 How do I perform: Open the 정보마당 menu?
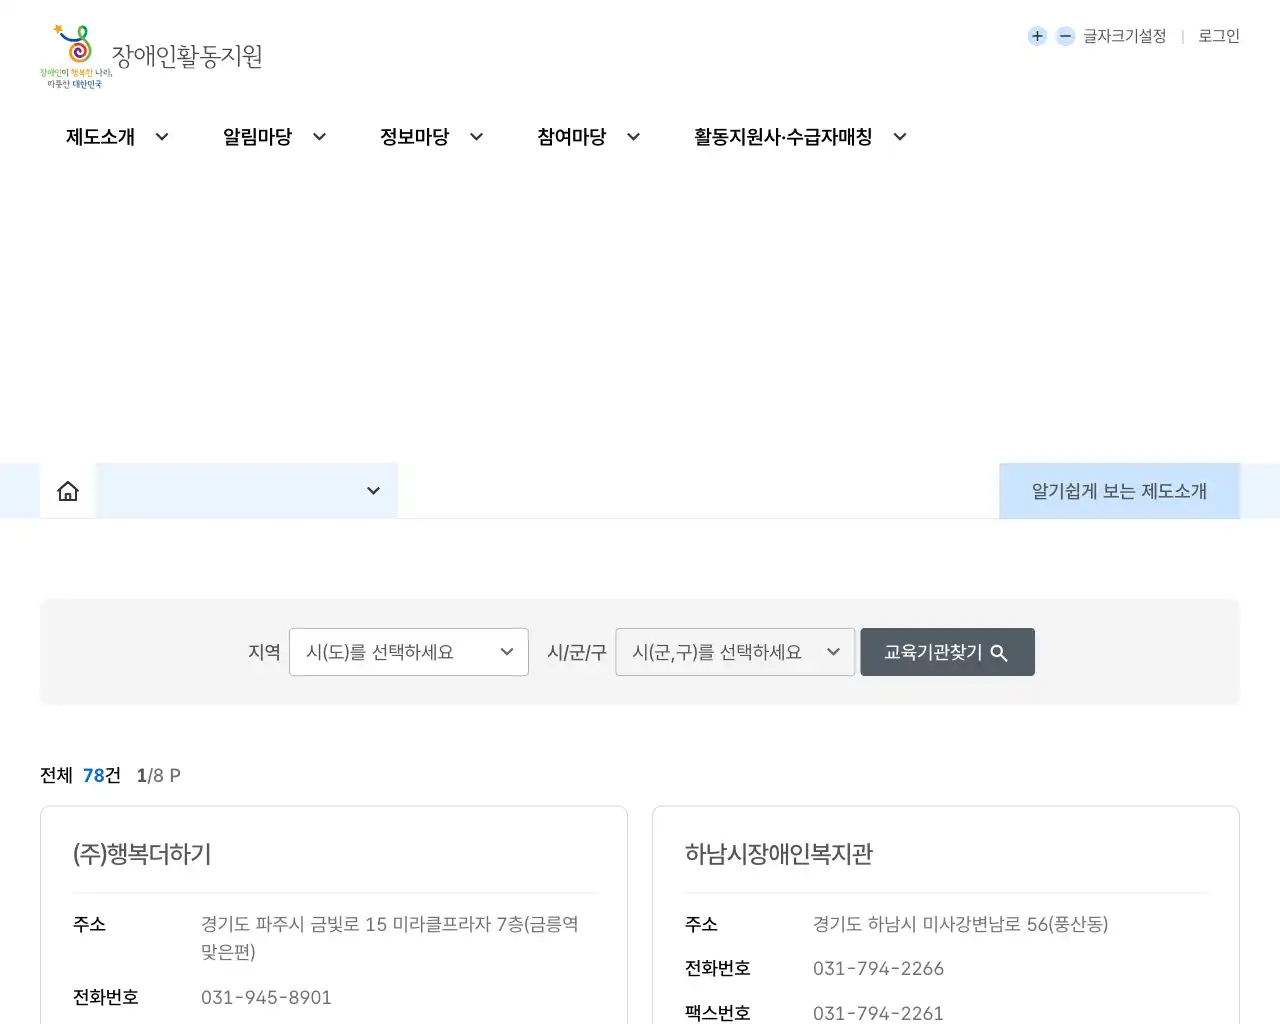415,137
